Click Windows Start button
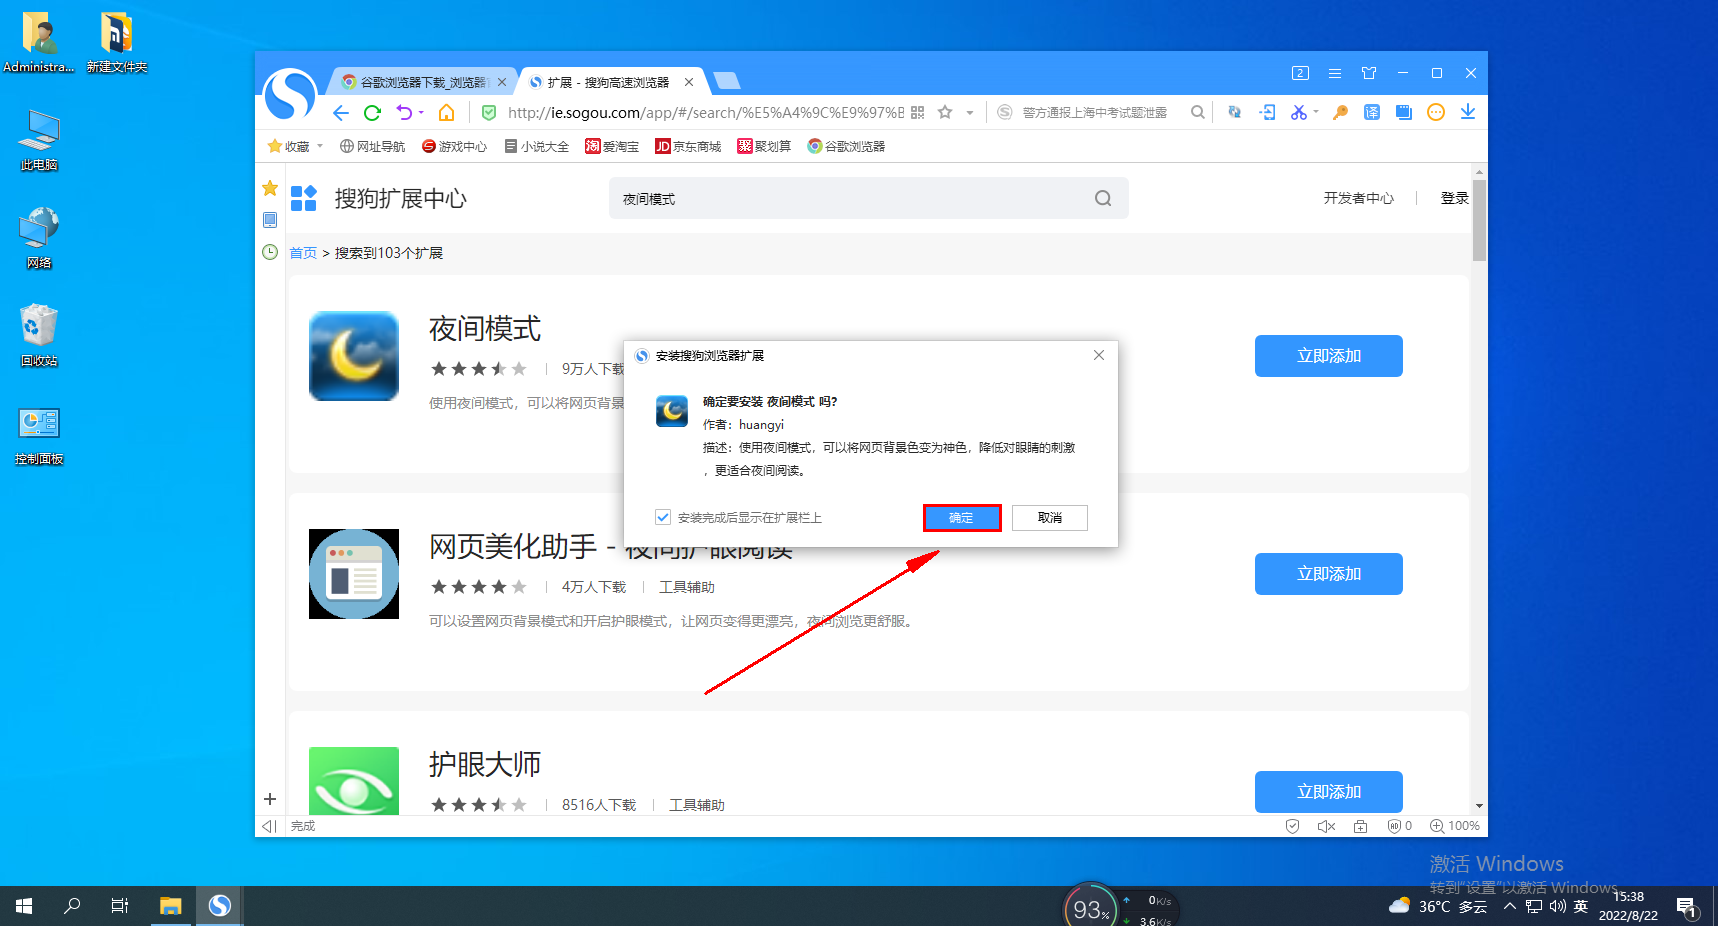Viewport: 1718px width, 926px height. point(24,906)
